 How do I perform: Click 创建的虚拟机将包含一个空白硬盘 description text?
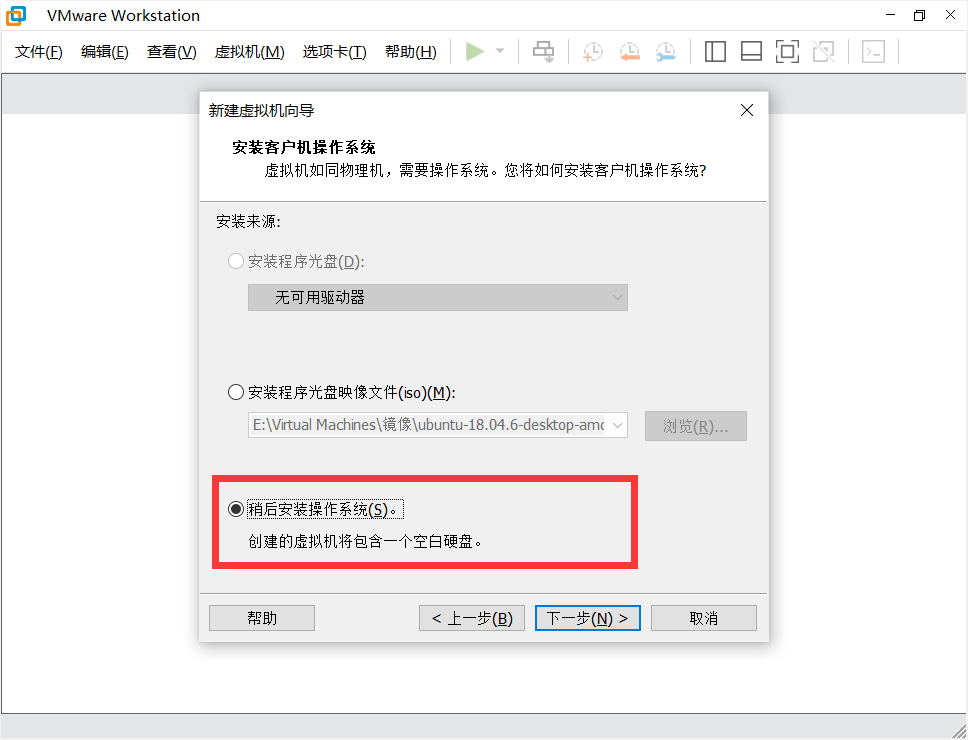365,542
